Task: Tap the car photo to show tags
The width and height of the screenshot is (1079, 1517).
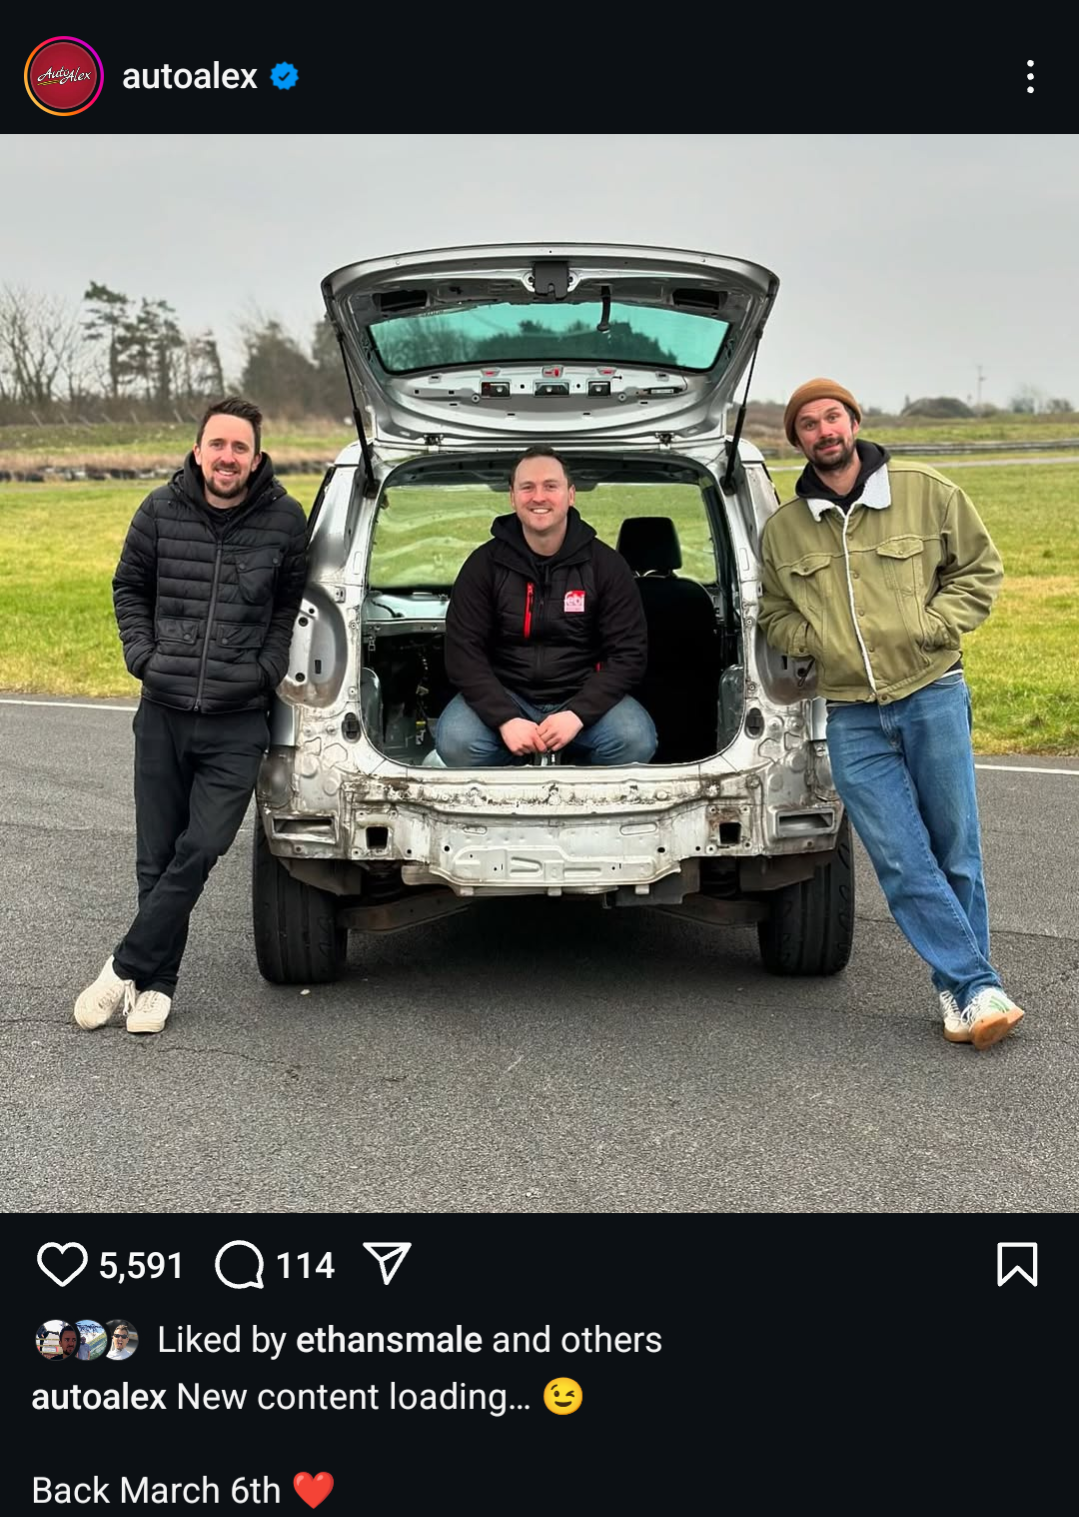Action: click(x=540, y=673)
